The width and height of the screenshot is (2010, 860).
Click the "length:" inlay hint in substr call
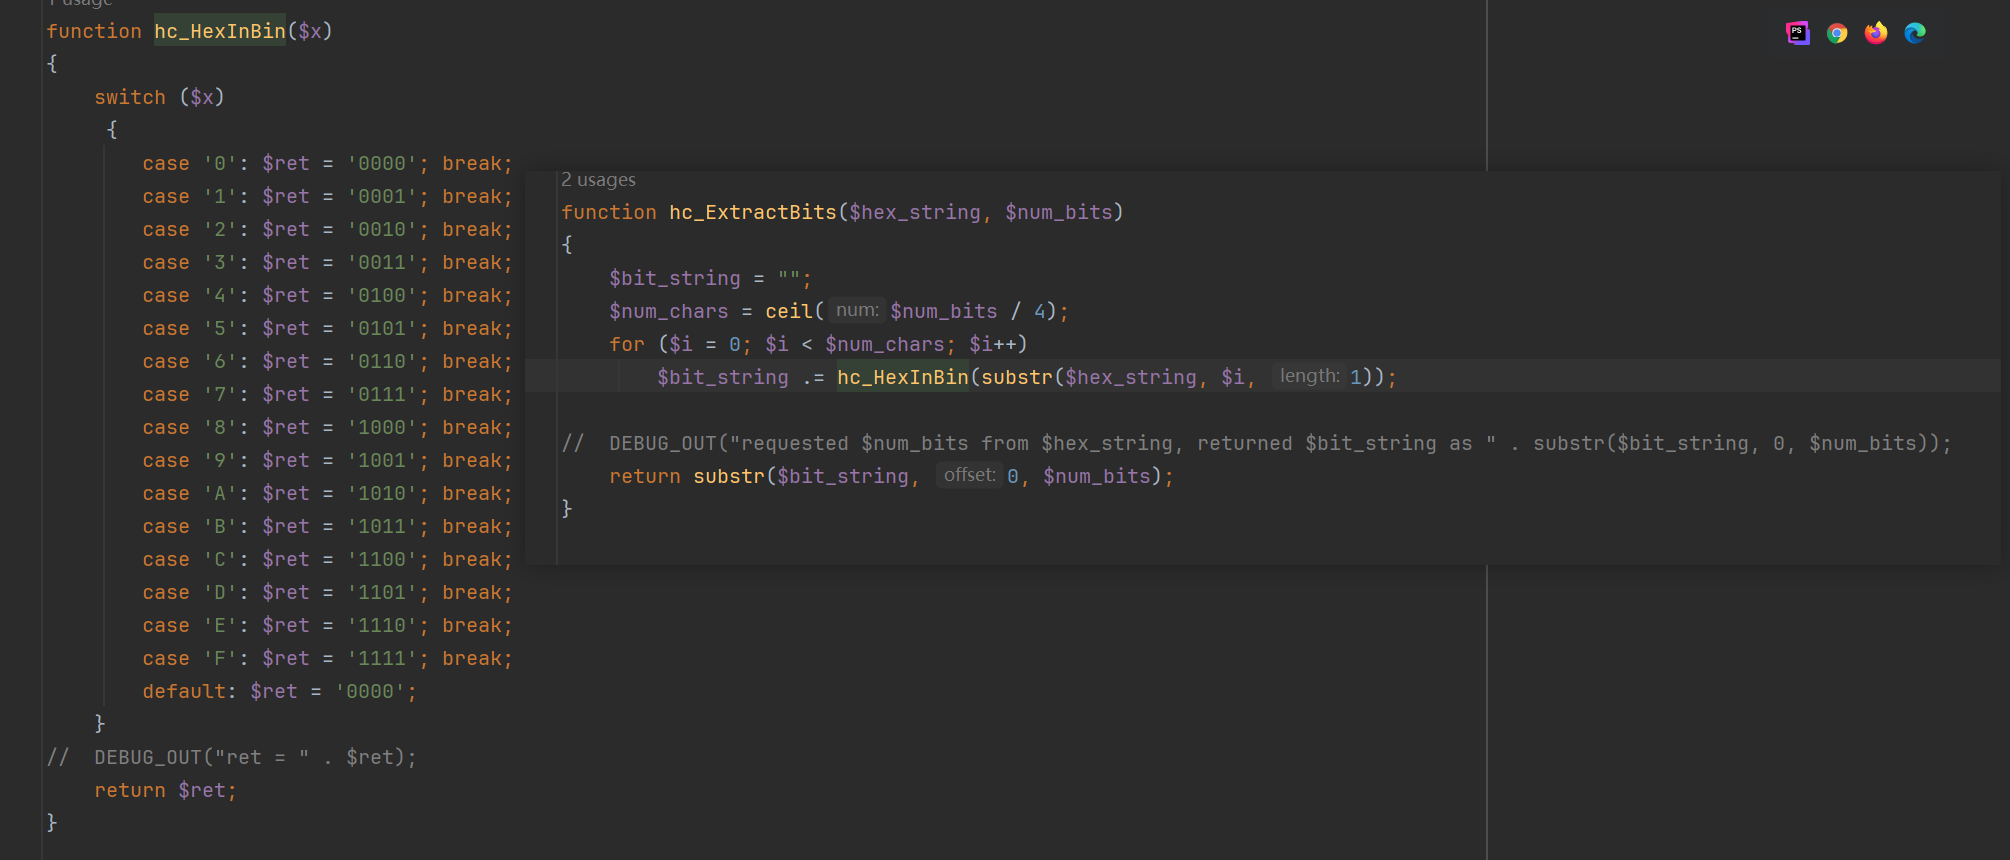[1309, 376]
